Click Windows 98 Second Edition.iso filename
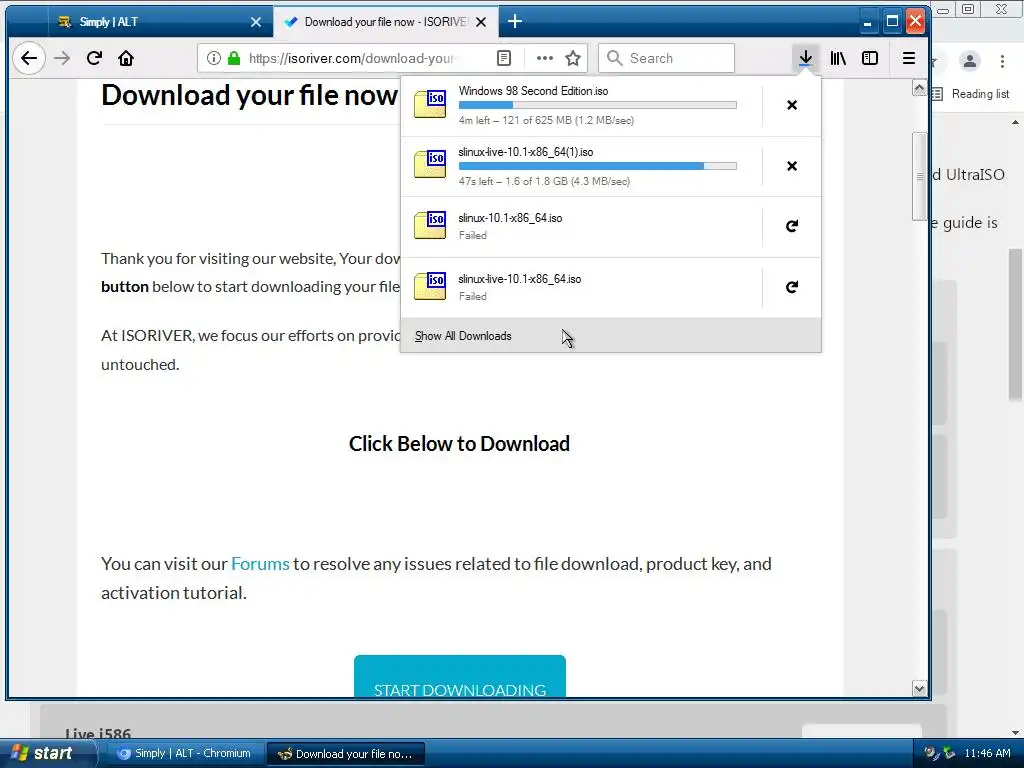Screen dimensions: 1024x768 pyautogui.click(x=533, y=91)
